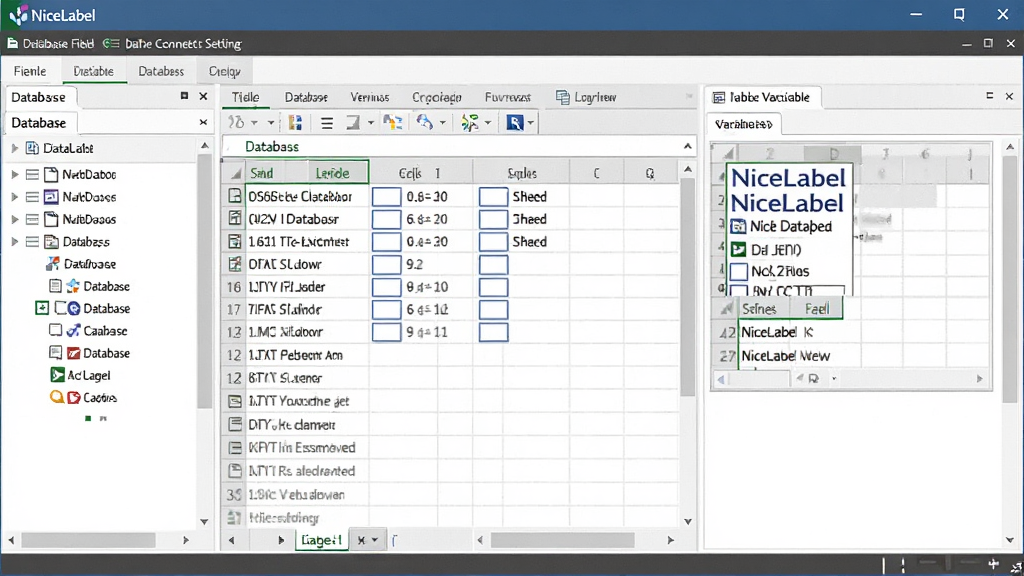Click the 1JXT Pebeont Am cell

(296, 355)
